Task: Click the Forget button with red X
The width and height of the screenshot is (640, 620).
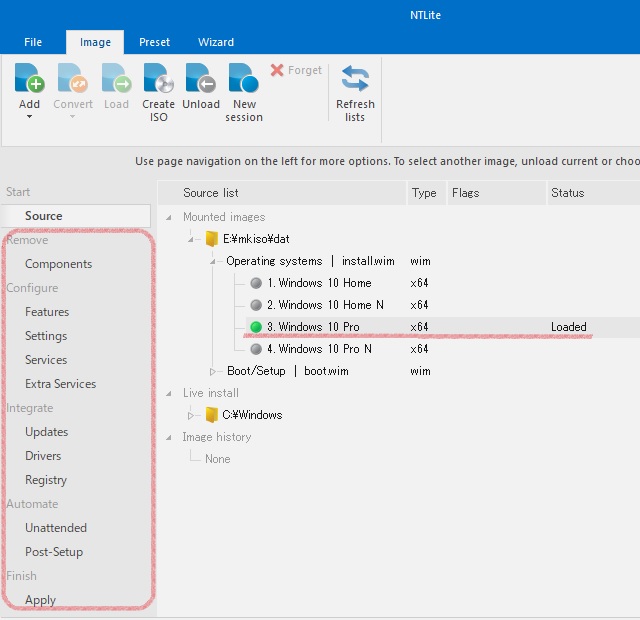Action: pos(296,70)
